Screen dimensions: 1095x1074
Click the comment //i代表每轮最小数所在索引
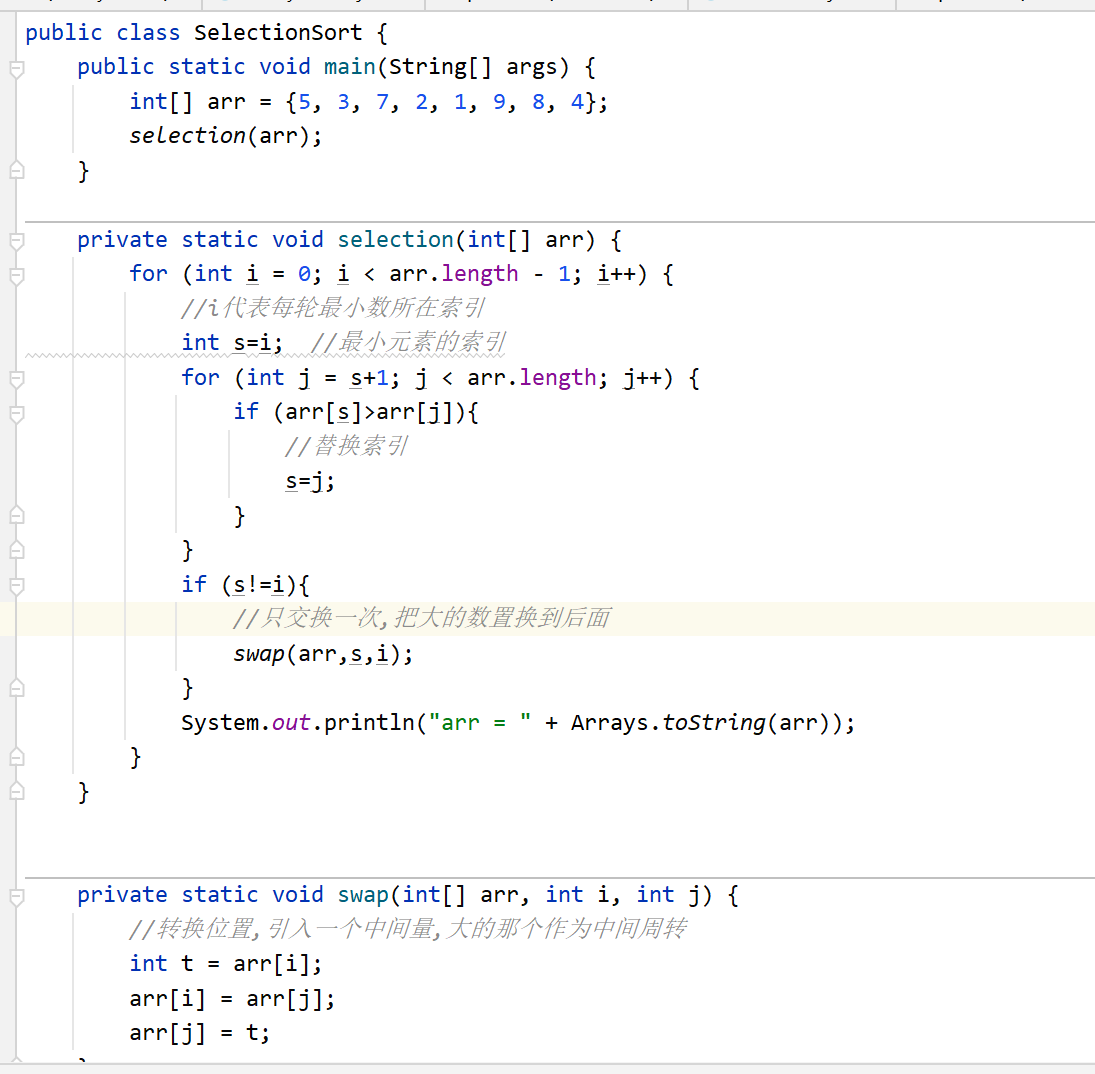[x=332, y=308]
